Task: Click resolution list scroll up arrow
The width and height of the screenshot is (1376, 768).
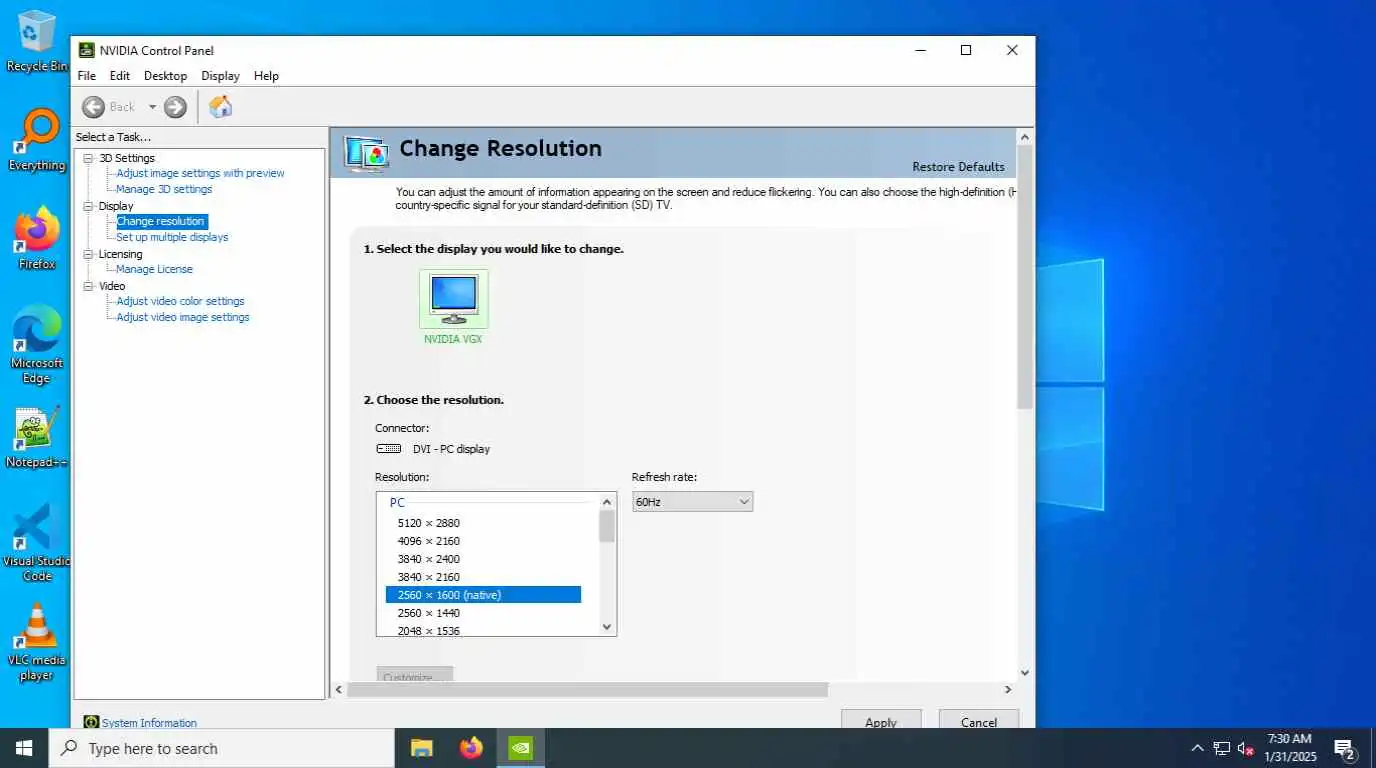Action: (x=607, y=502)
